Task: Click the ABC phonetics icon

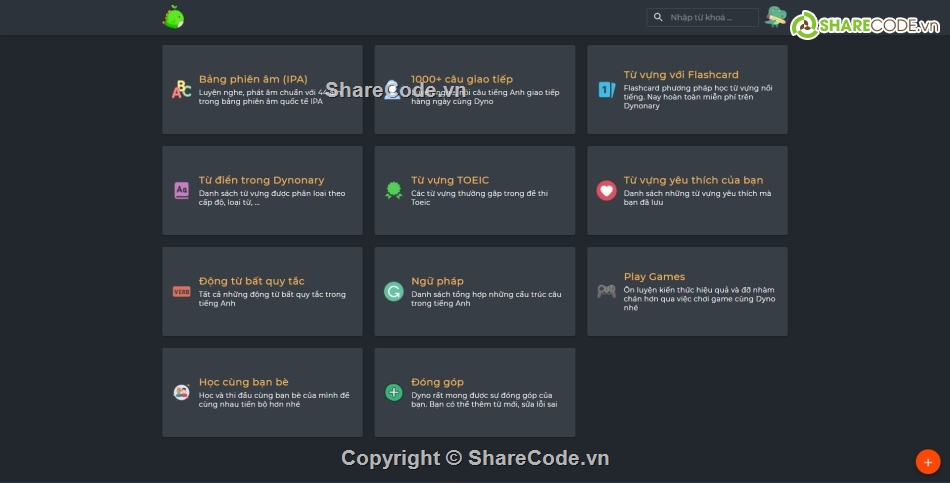Action: (x=181, y=90)
